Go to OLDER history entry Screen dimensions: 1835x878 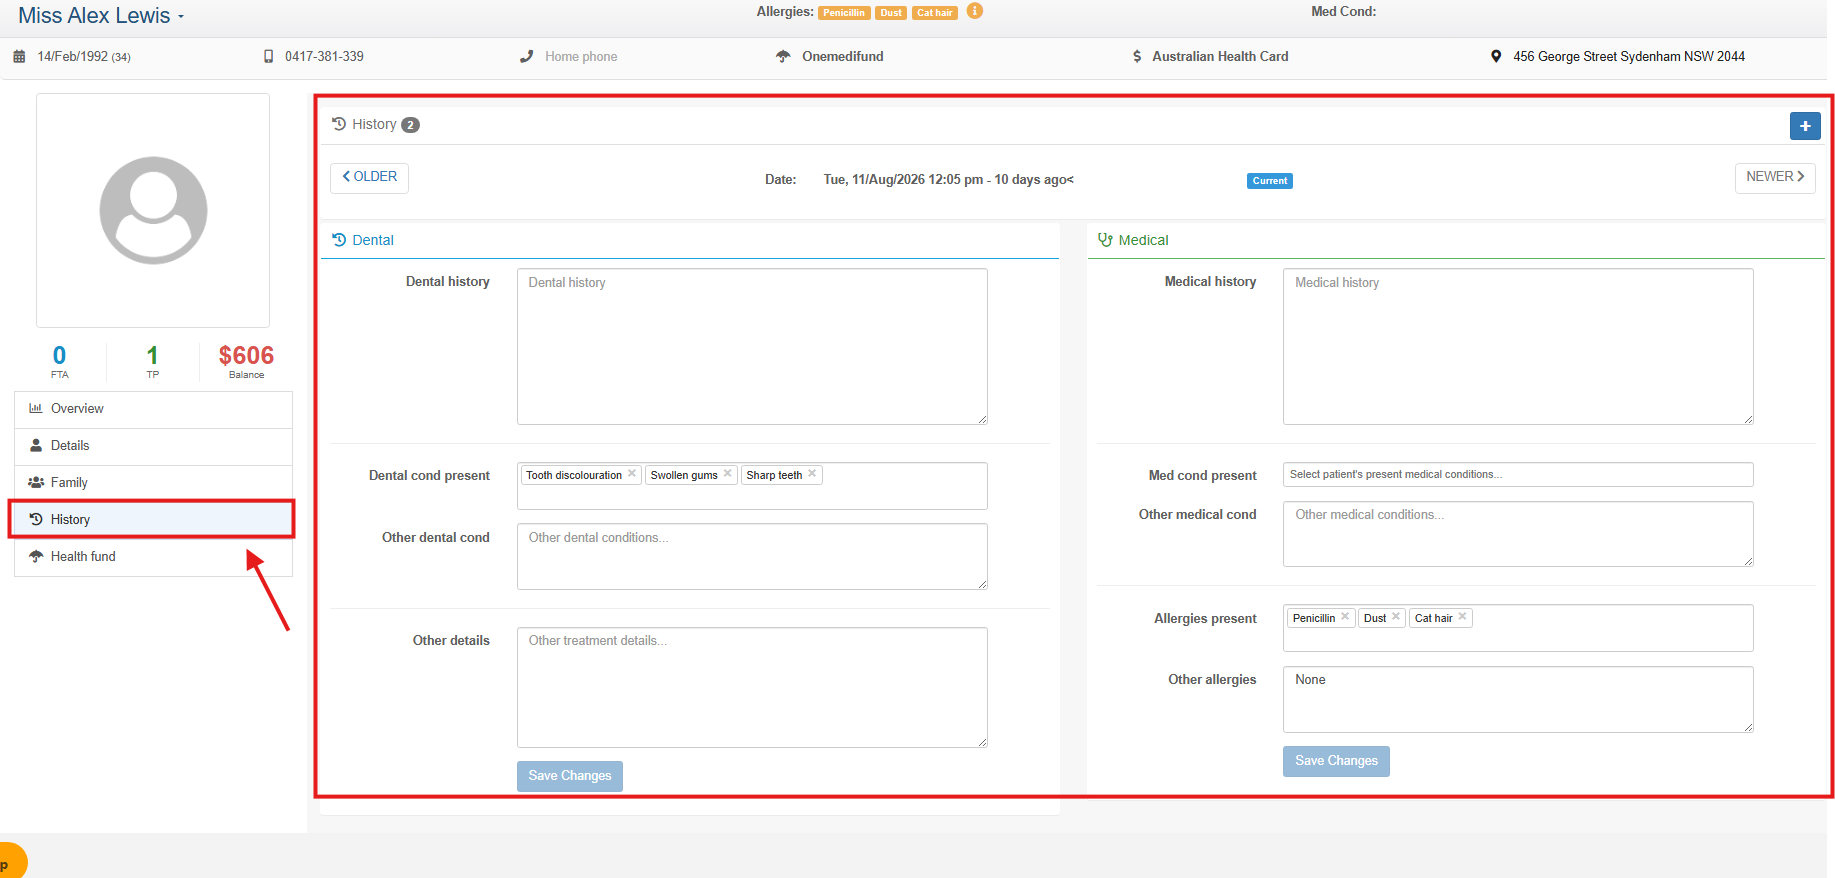369,177
